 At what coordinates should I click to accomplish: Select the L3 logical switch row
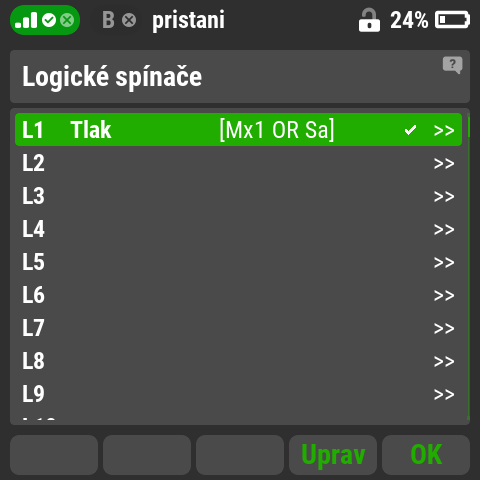[x=238, y=196]
